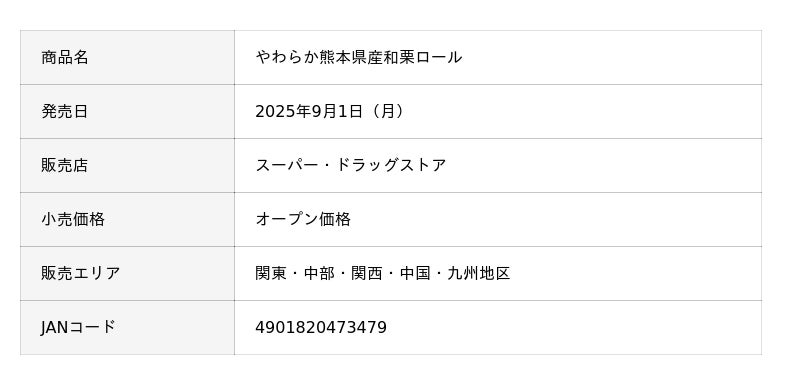Select the オープン価格 value
800x385 pixels.
[x=303, y=219]
